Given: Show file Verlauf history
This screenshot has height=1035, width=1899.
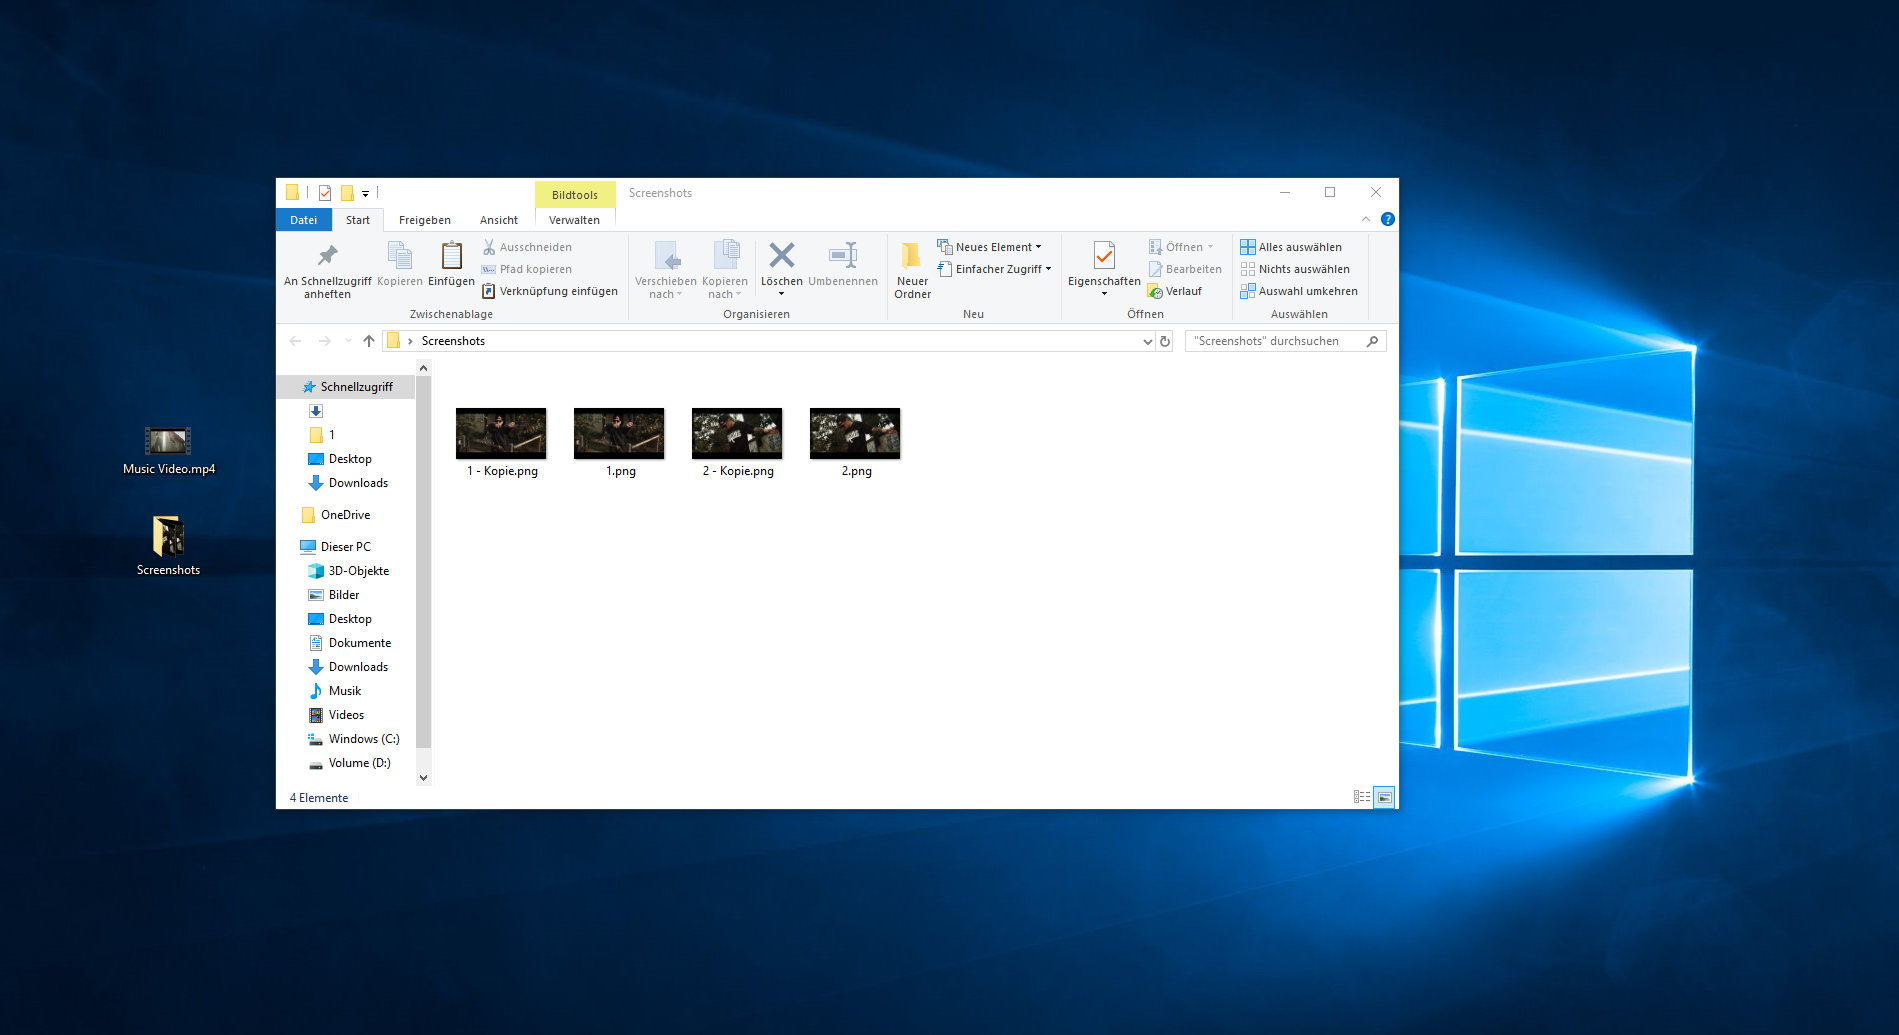Looking at the screenshot, I should point(1175,291).
